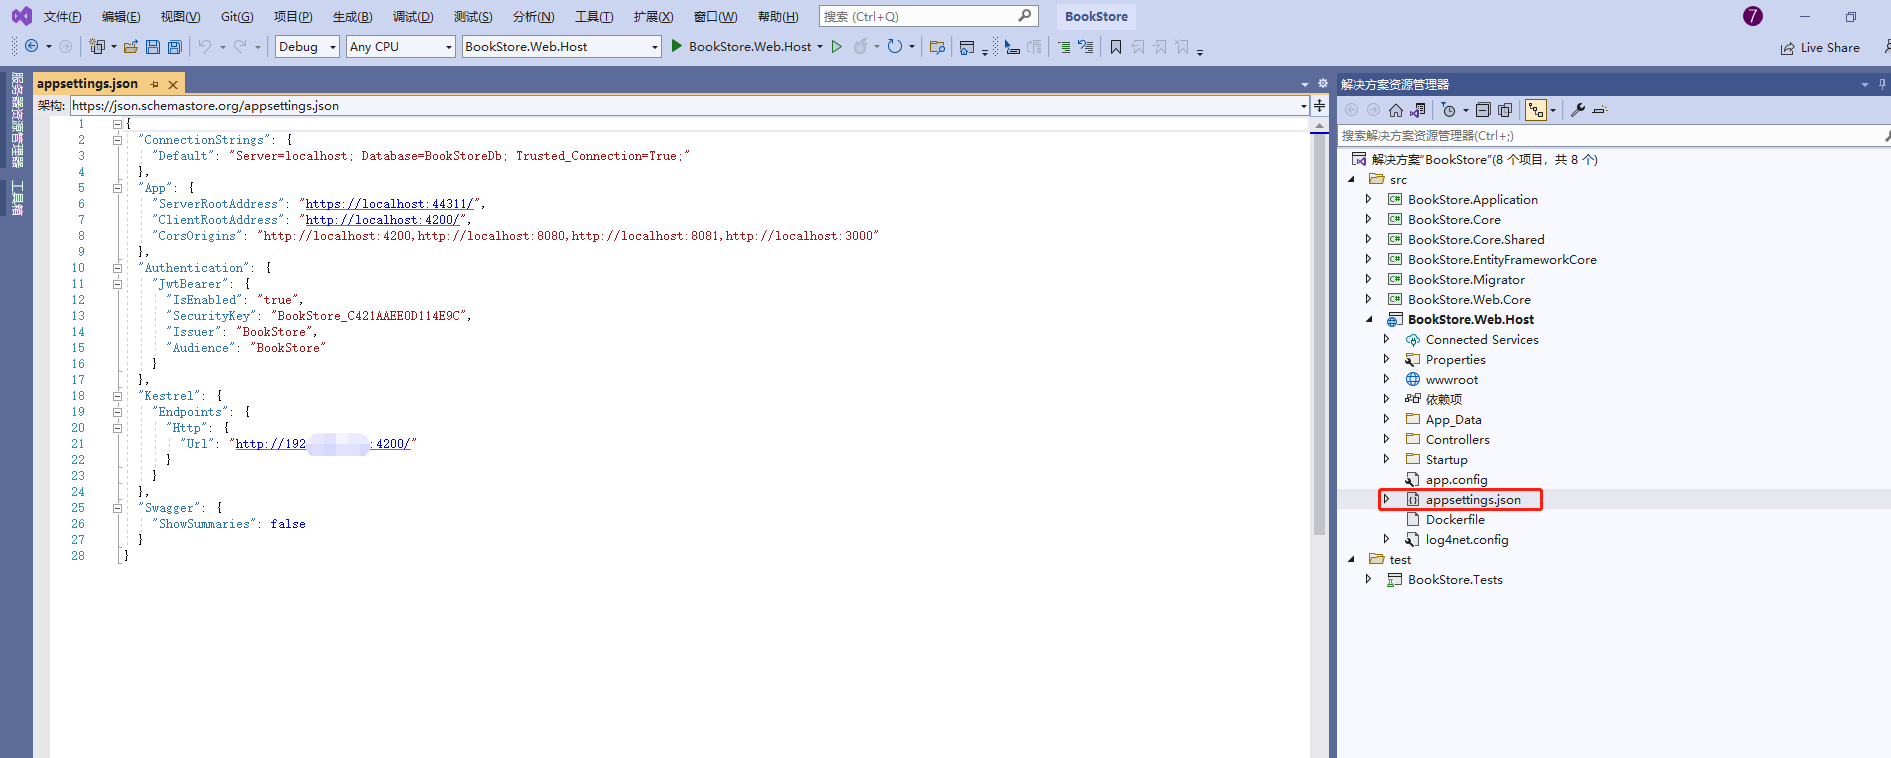
Task: Switch views with the Solution Explorer VS icon
Action: click(1418, 110)
